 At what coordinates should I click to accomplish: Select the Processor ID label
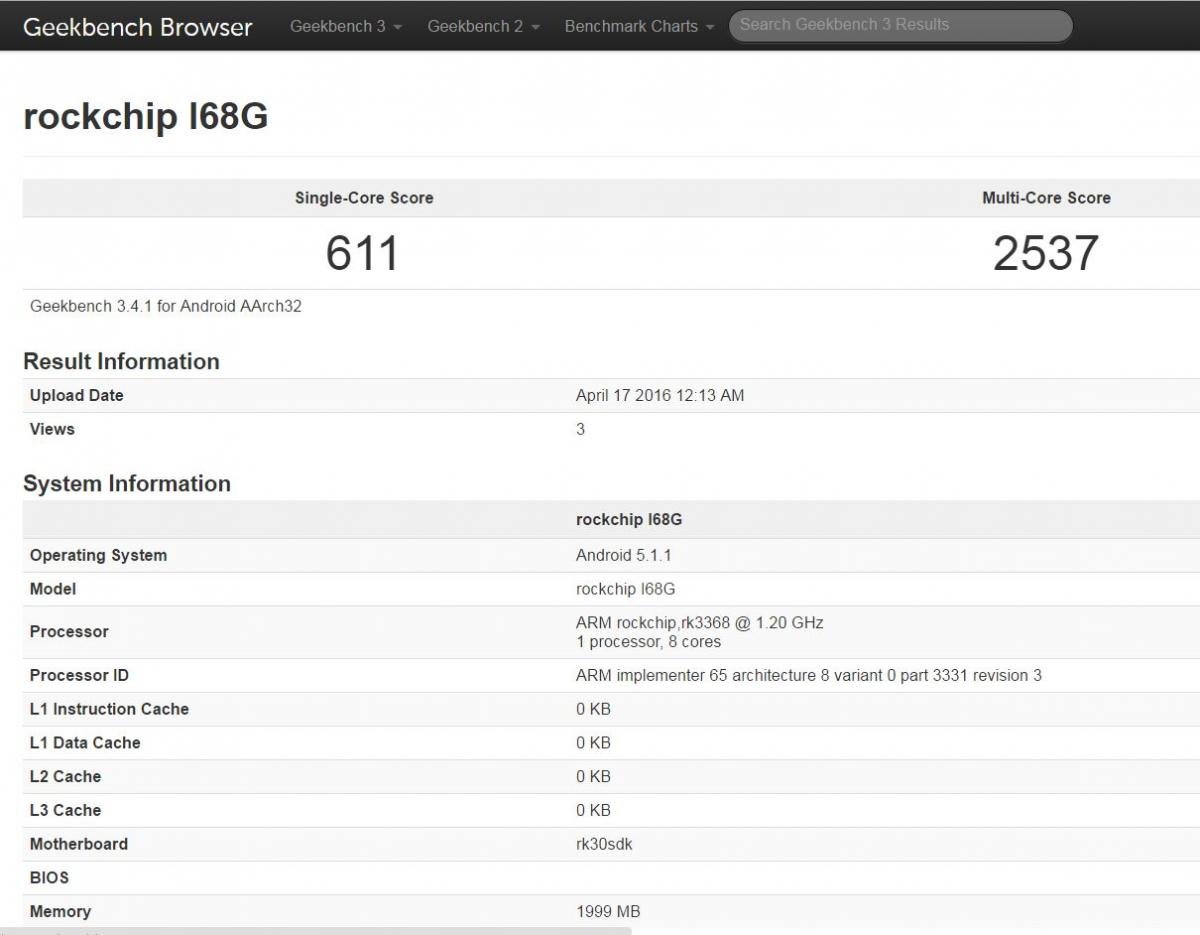[79, 675]
